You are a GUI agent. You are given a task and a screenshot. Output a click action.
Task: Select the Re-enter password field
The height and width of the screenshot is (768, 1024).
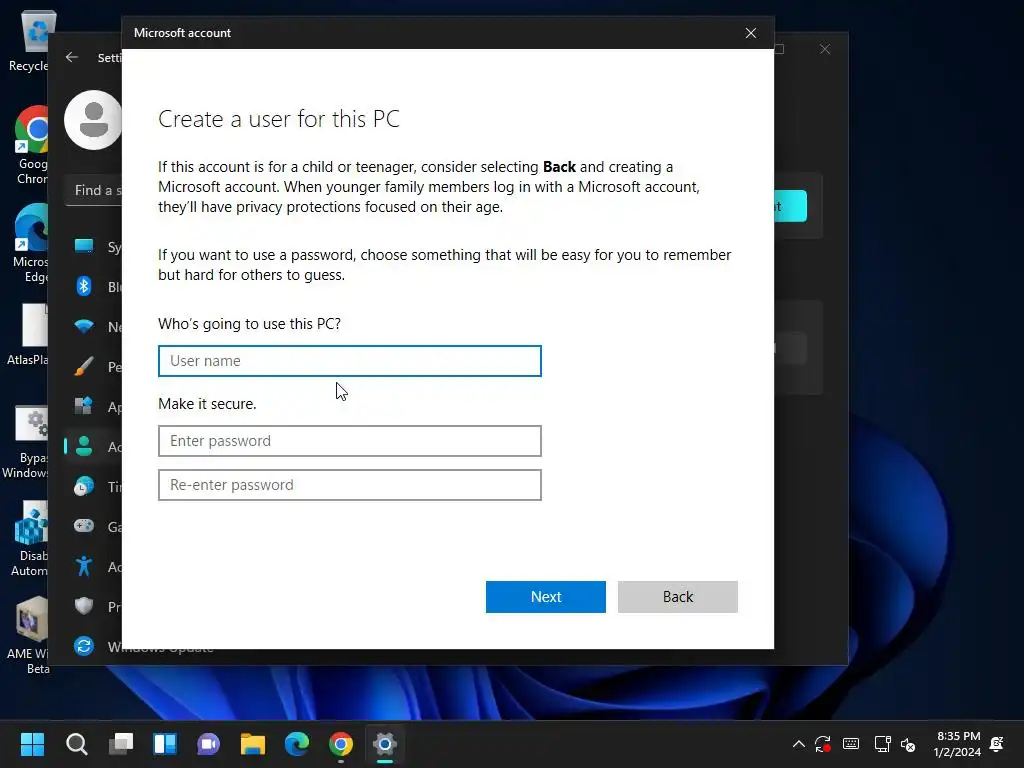point(349,485)
